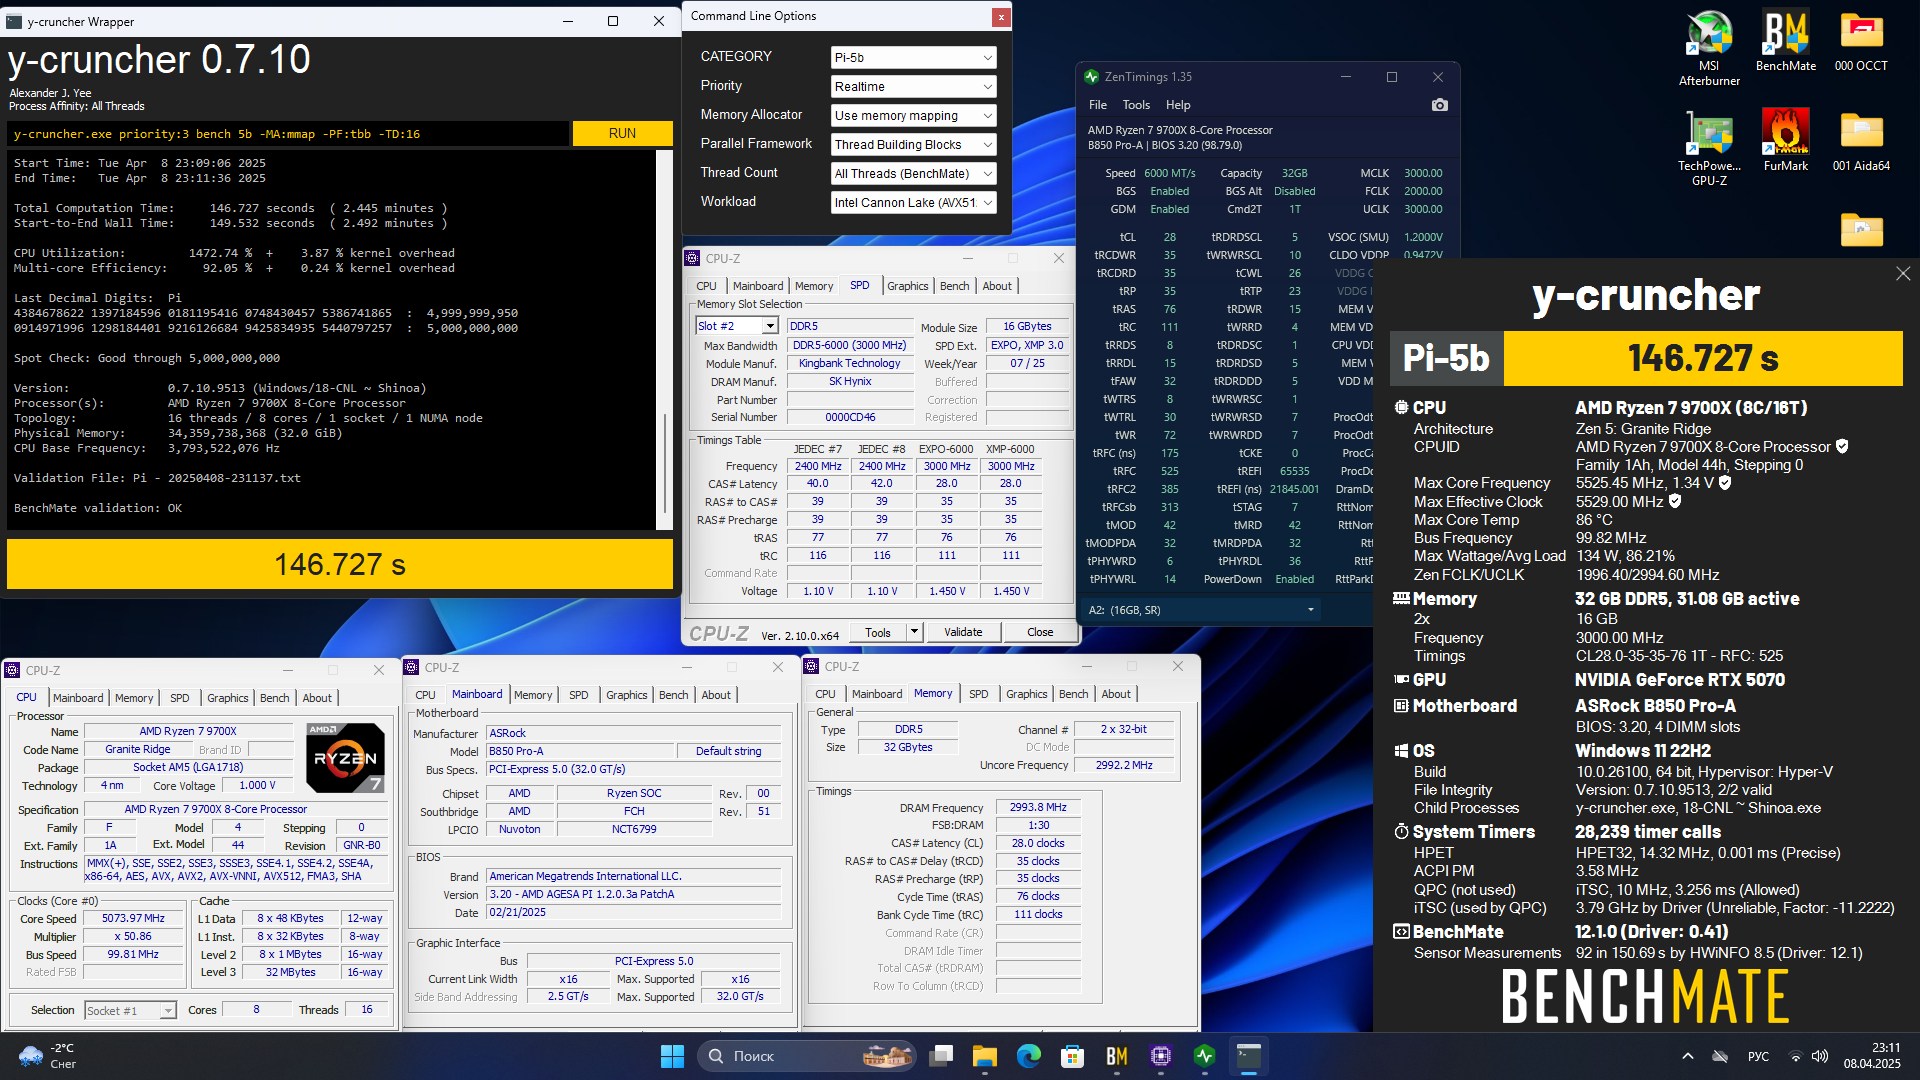Switch to y-cruncher console taskbar icon
This screenshot has height=1080, width=1920.
click(x=1249, y=1056)
